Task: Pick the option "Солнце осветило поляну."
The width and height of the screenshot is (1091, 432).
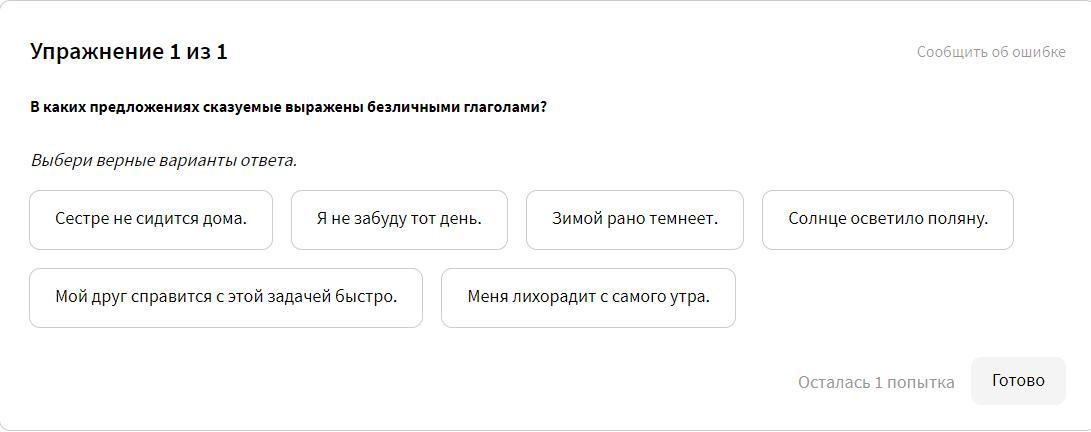Action: pyautogui.click(x=887, y=219)
